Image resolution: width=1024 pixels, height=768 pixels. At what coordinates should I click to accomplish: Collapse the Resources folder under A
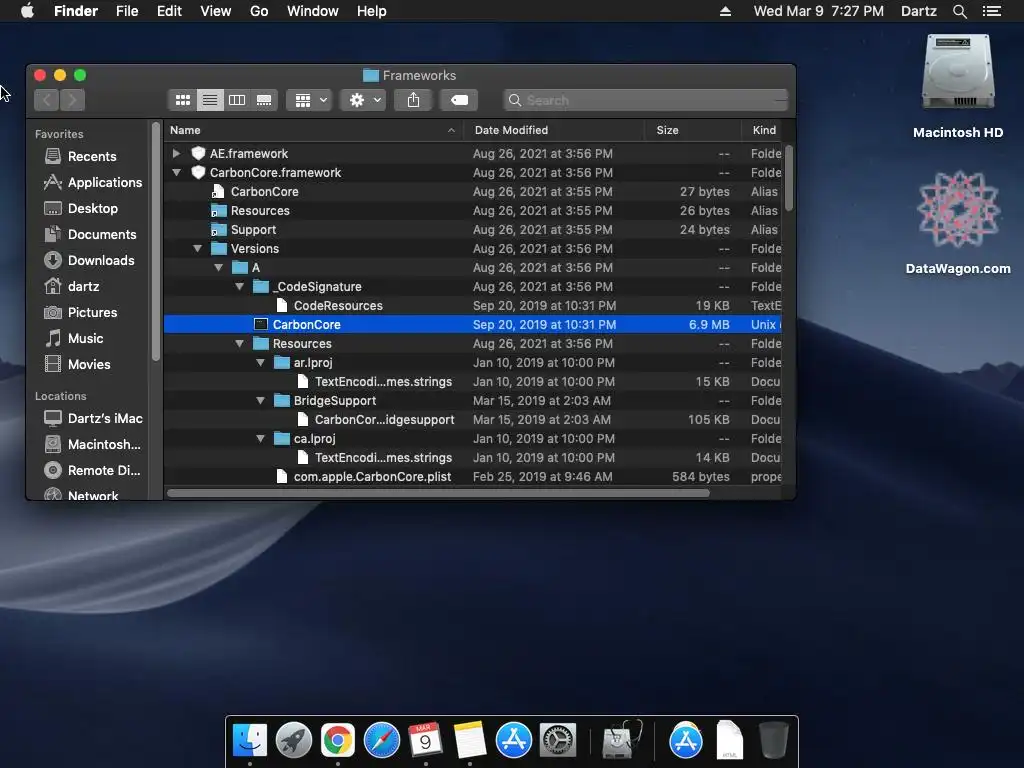click(240, 344)
